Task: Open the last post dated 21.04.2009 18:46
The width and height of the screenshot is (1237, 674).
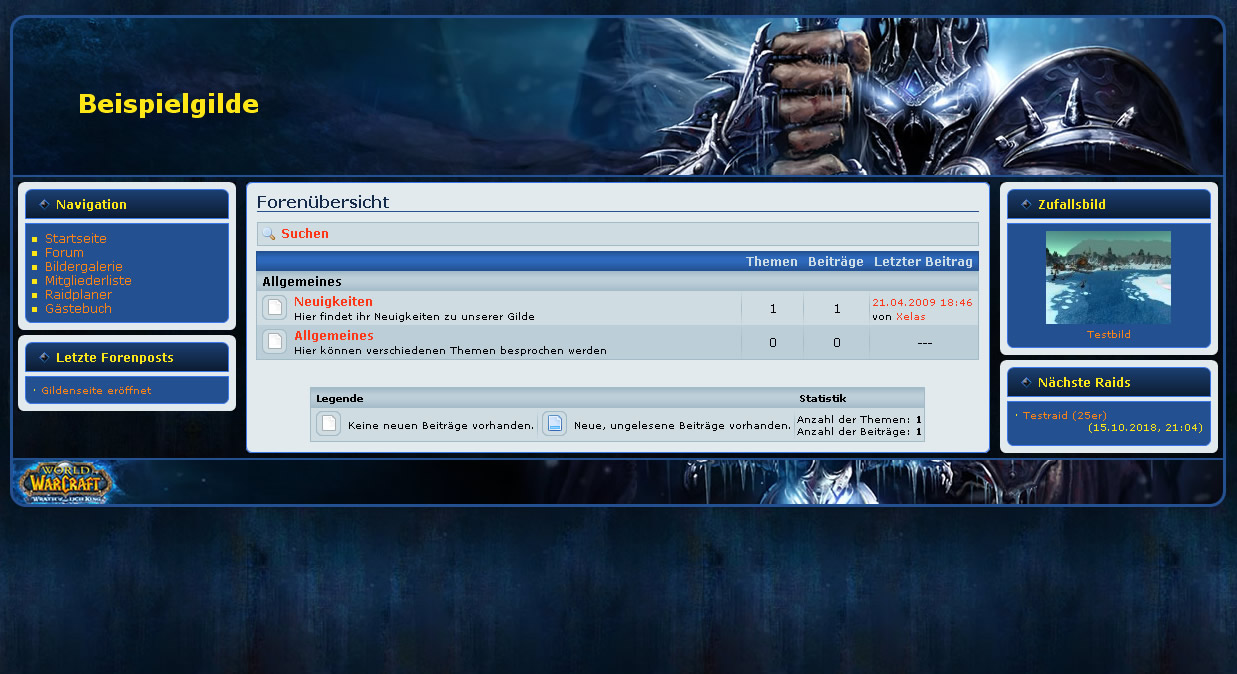Action: (922, 302)
